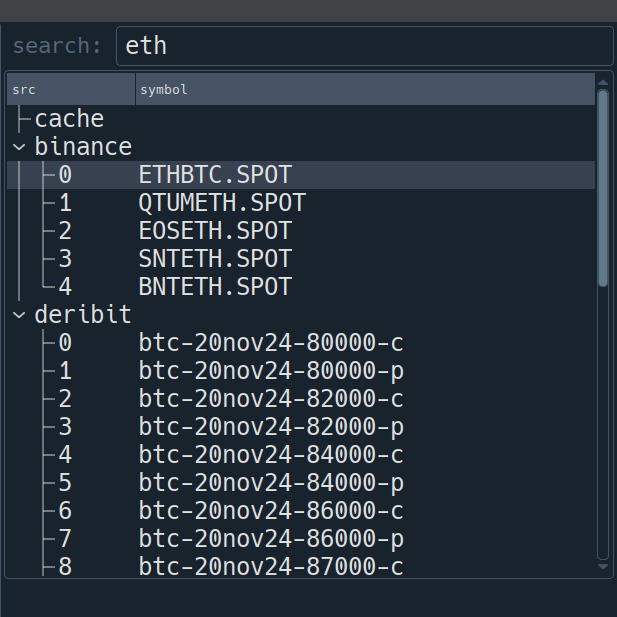The image size is (617, 617).
Task: Choose btc-20nov24-87000-c at list bottom
Action: pos(271,567)
